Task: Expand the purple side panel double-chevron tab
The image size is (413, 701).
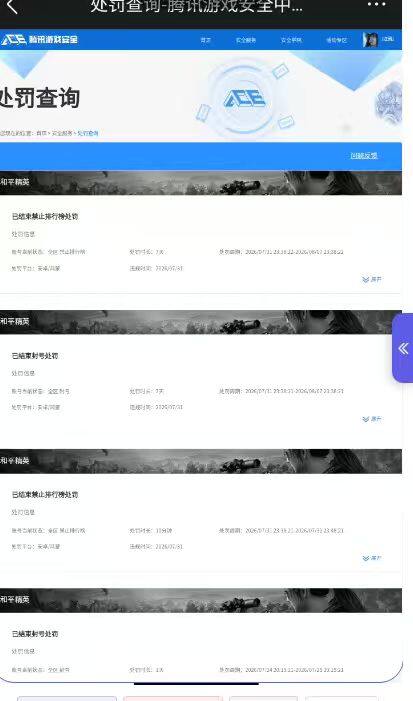Action: pos(403,348)
